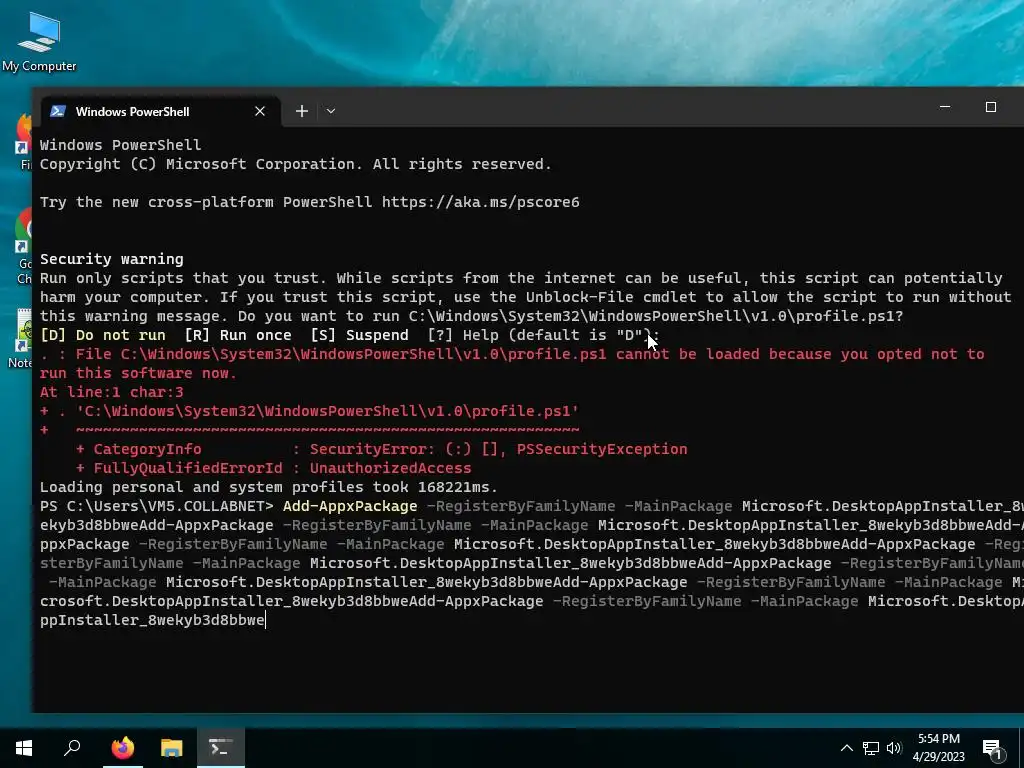The height and width of the screenshot is (768, 1024).
Task: Click '[?] Help' option text
Action: coord(463,335)
